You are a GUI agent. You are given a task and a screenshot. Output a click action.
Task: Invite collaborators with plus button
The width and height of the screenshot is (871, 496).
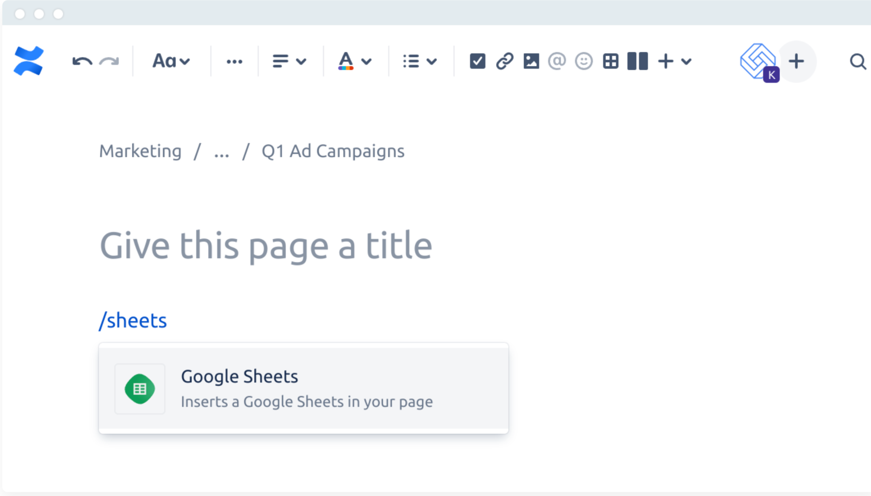pos(796,62)
